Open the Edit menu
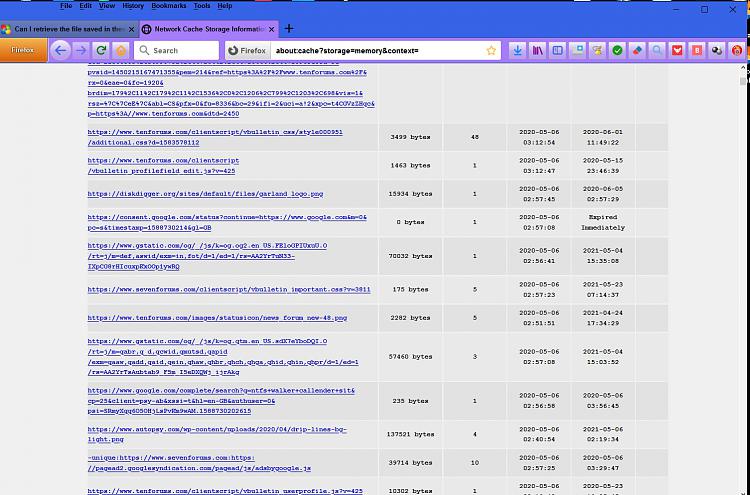 point(86,6)
